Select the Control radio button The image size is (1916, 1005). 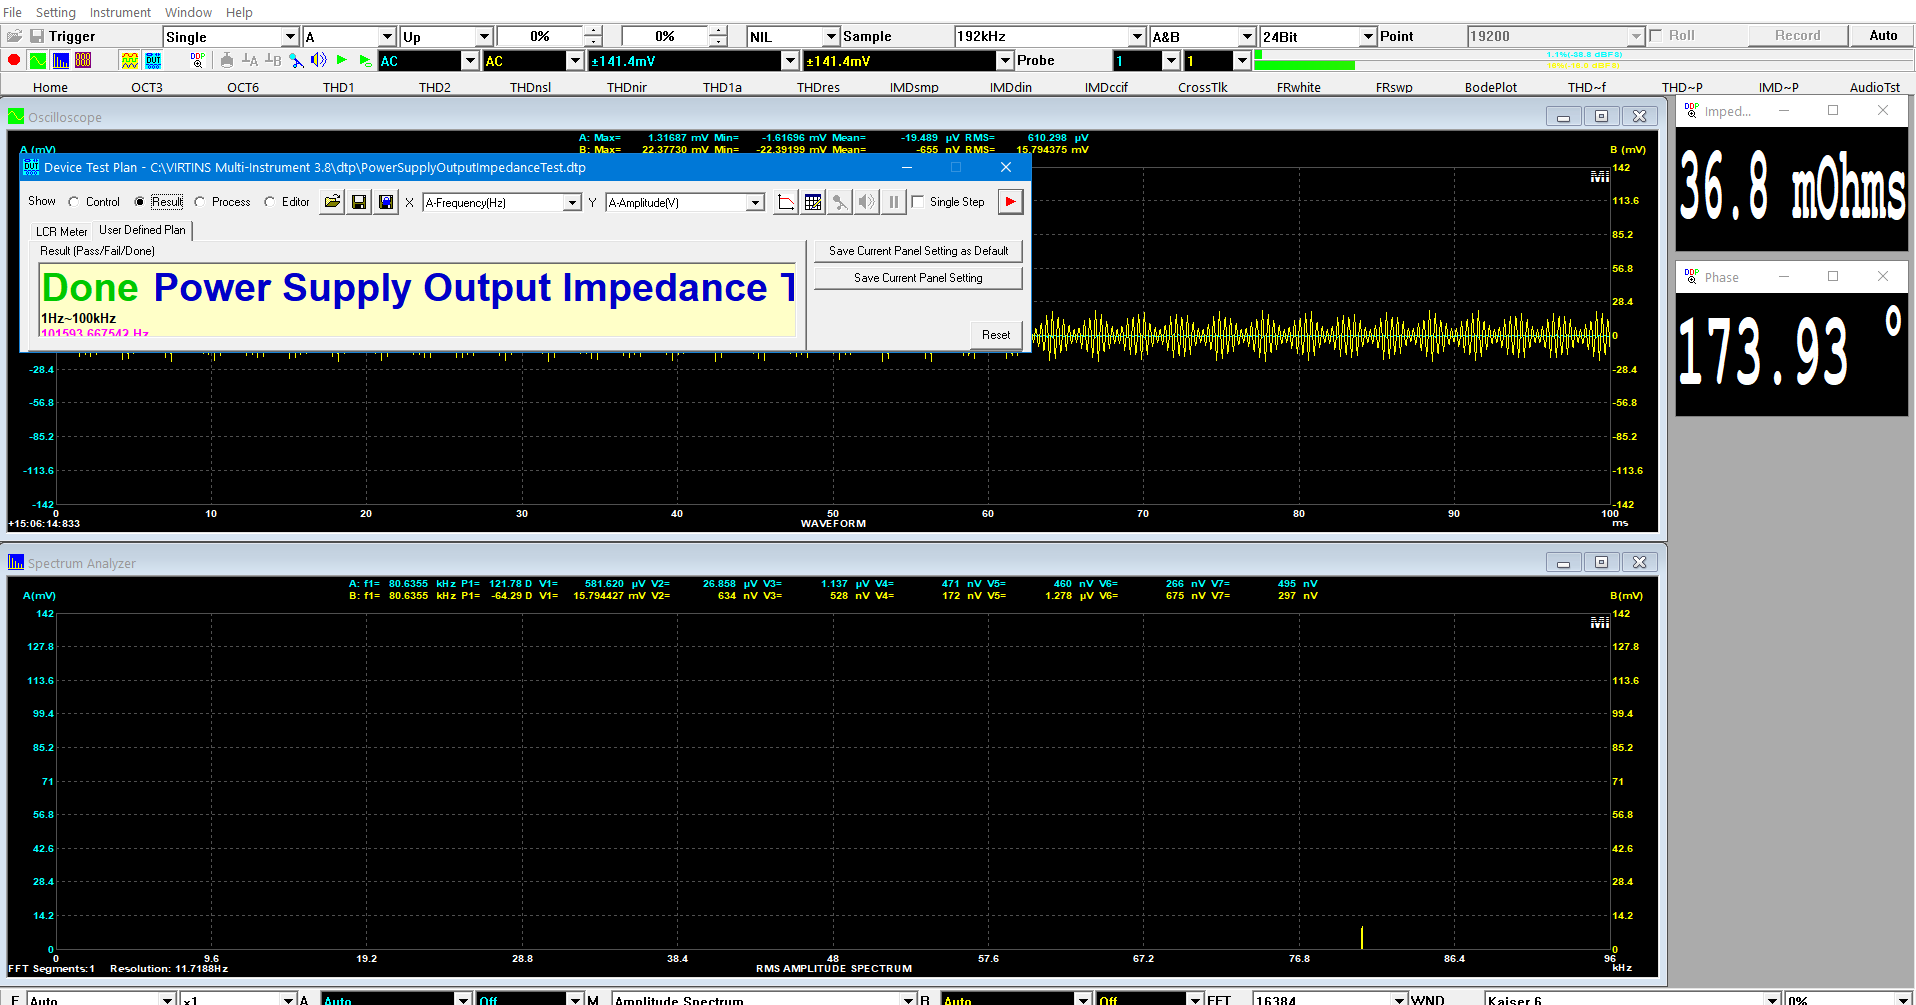pyautogui.click(x=73, y=202)
